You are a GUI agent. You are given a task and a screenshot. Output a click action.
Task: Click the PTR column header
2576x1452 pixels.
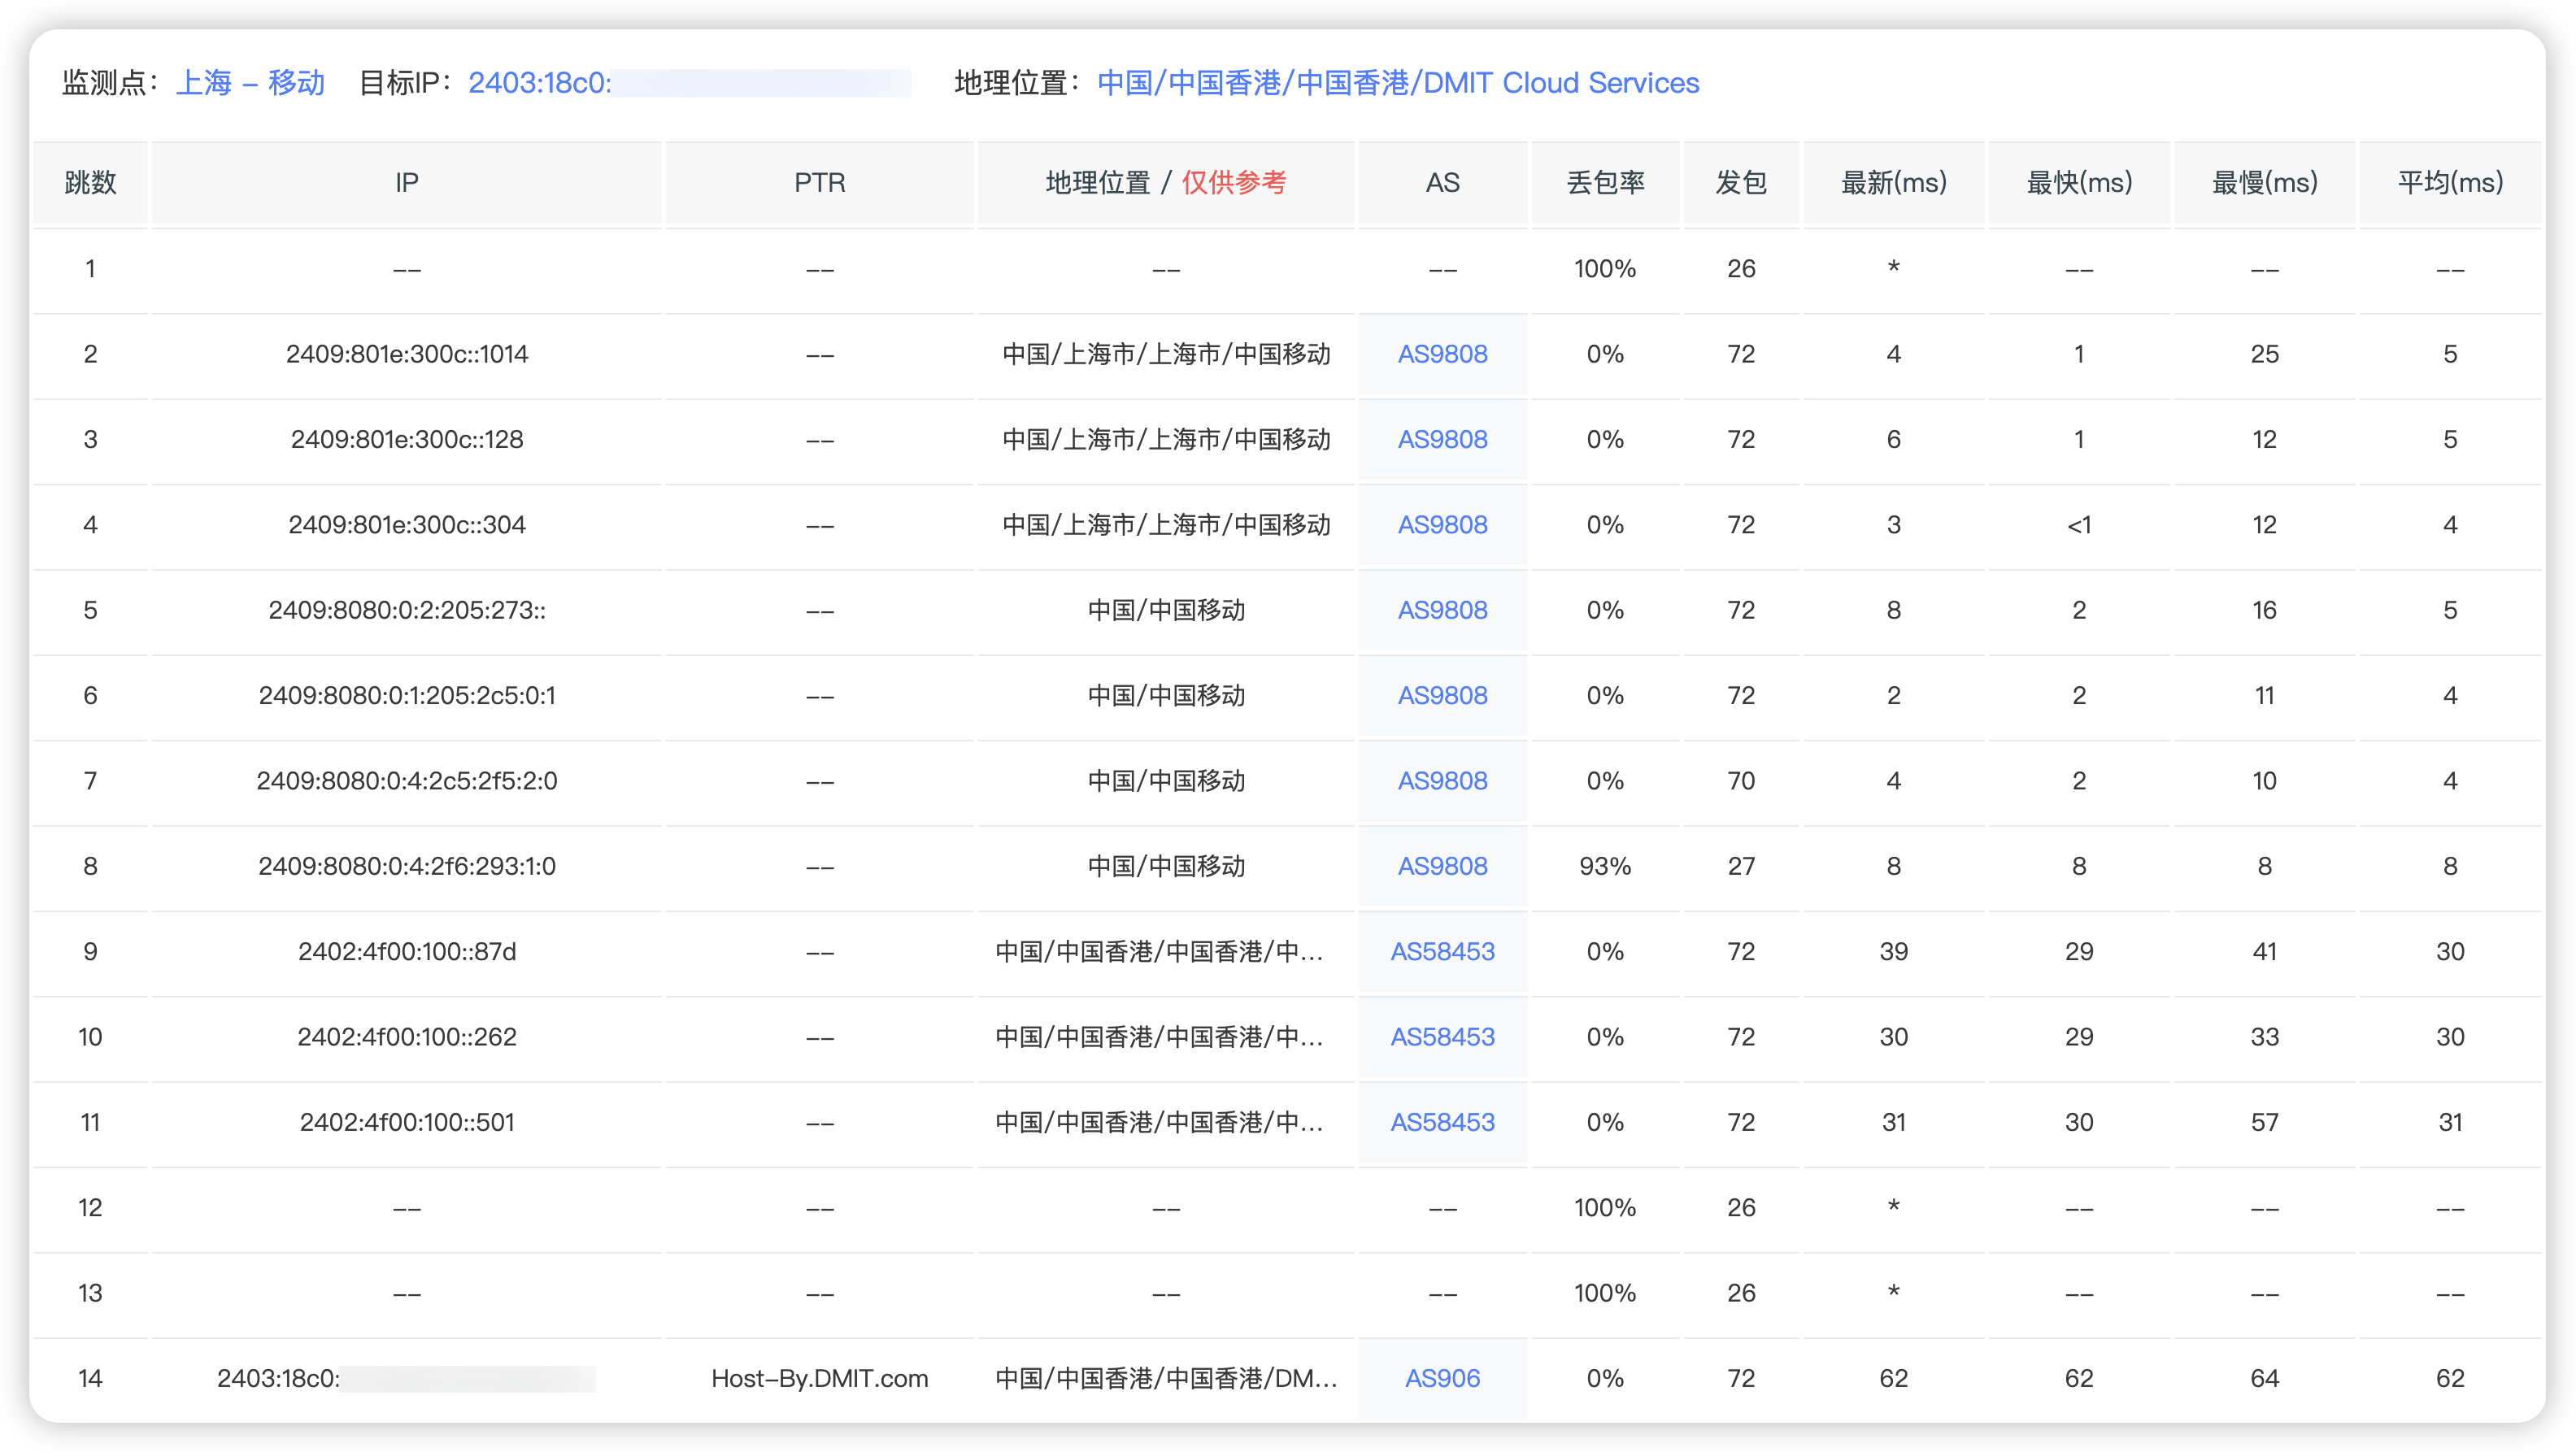819,183
